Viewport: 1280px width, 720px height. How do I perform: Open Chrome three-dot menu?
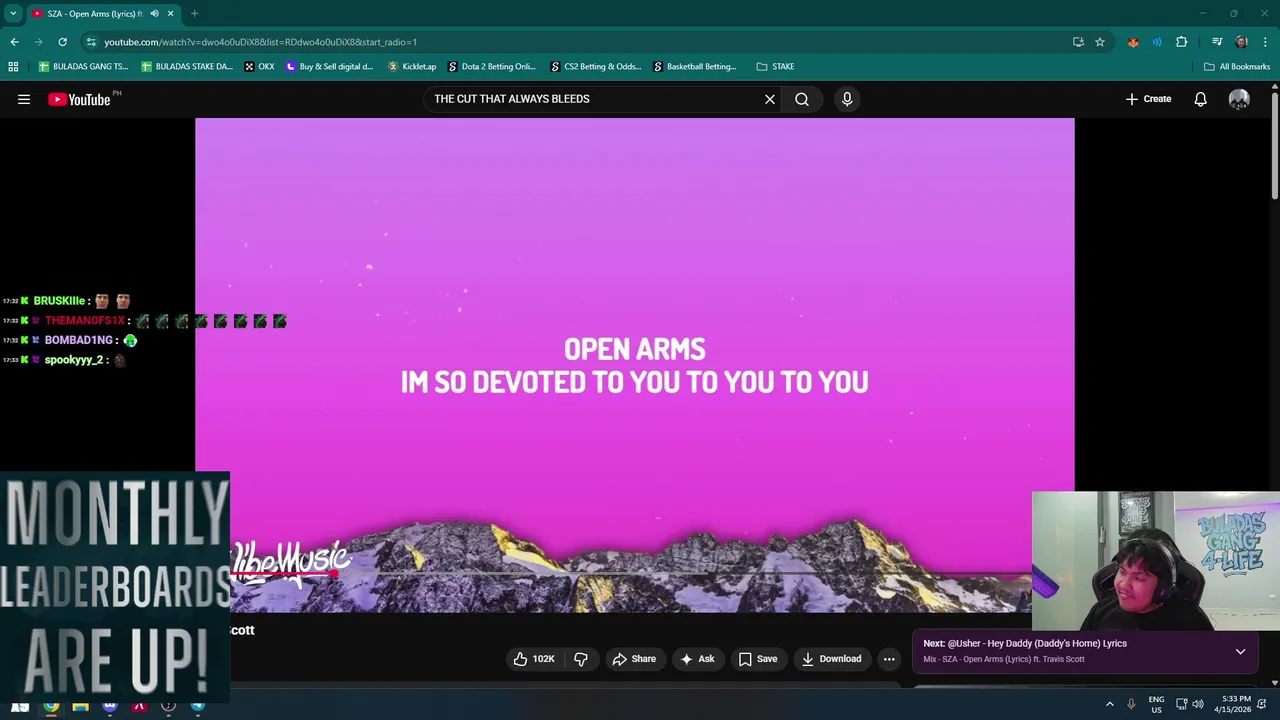pos(1266,42)
